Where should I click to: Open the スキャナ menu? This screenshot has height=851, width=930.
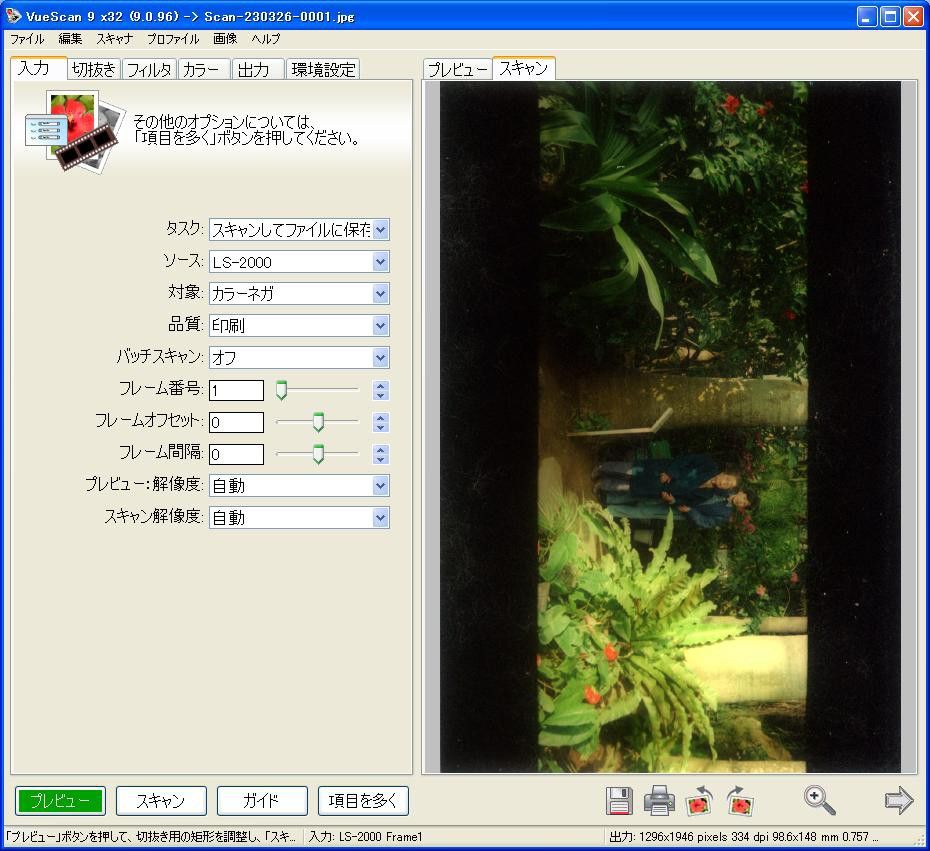point(114,39)
